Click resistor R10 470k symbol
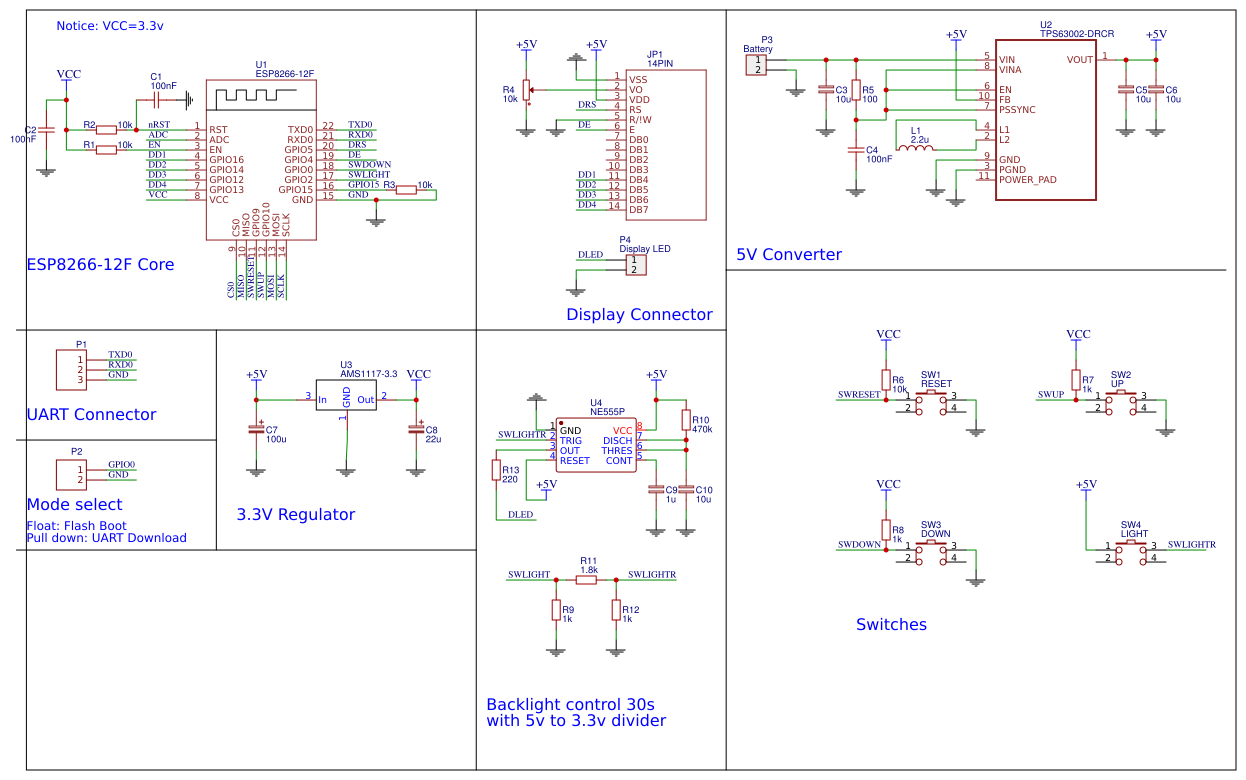The width and height of the screenshot is (1246, 780). pyautogui.click(x=686, y=420)
